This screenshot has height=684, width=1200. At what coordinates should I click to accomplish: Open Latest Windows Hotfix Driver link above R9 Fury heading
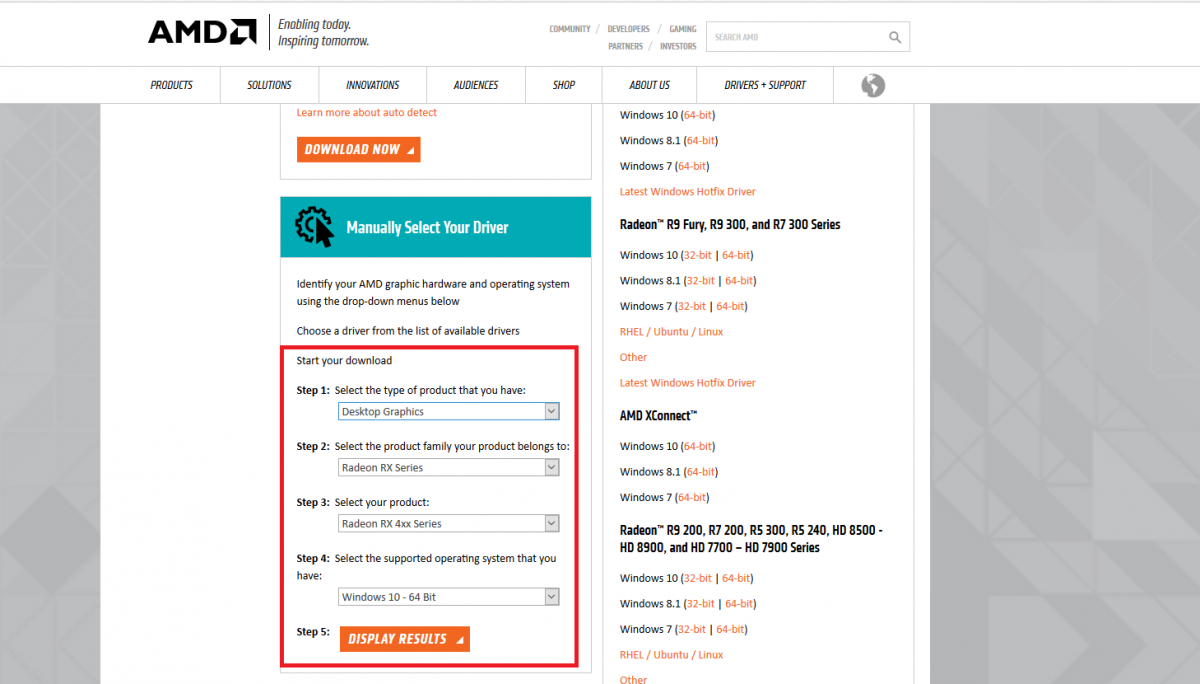pyautogui.click(x=688, y=191)
